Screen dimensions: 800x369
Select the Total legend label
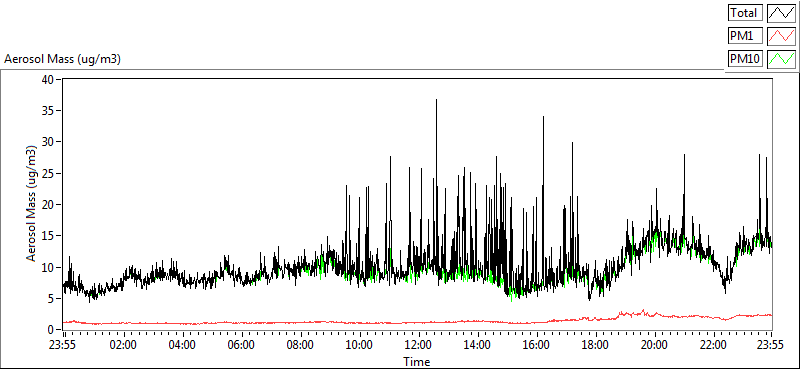tap(745, 13)
